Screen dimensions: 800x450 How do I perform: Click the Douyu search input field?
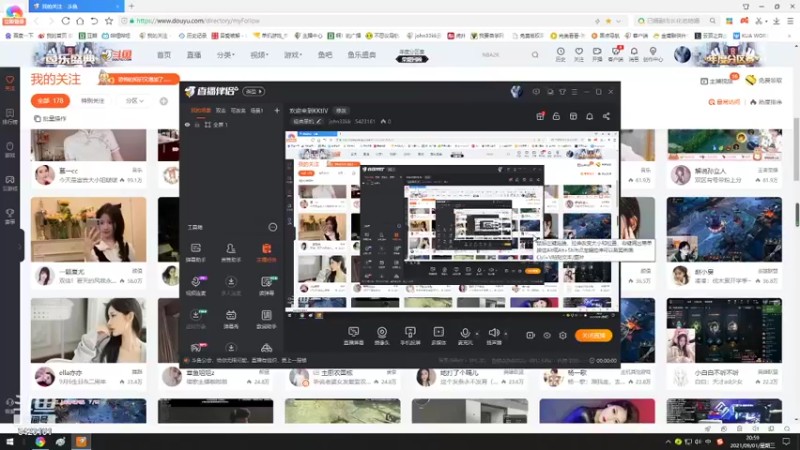tap(503, 55)
